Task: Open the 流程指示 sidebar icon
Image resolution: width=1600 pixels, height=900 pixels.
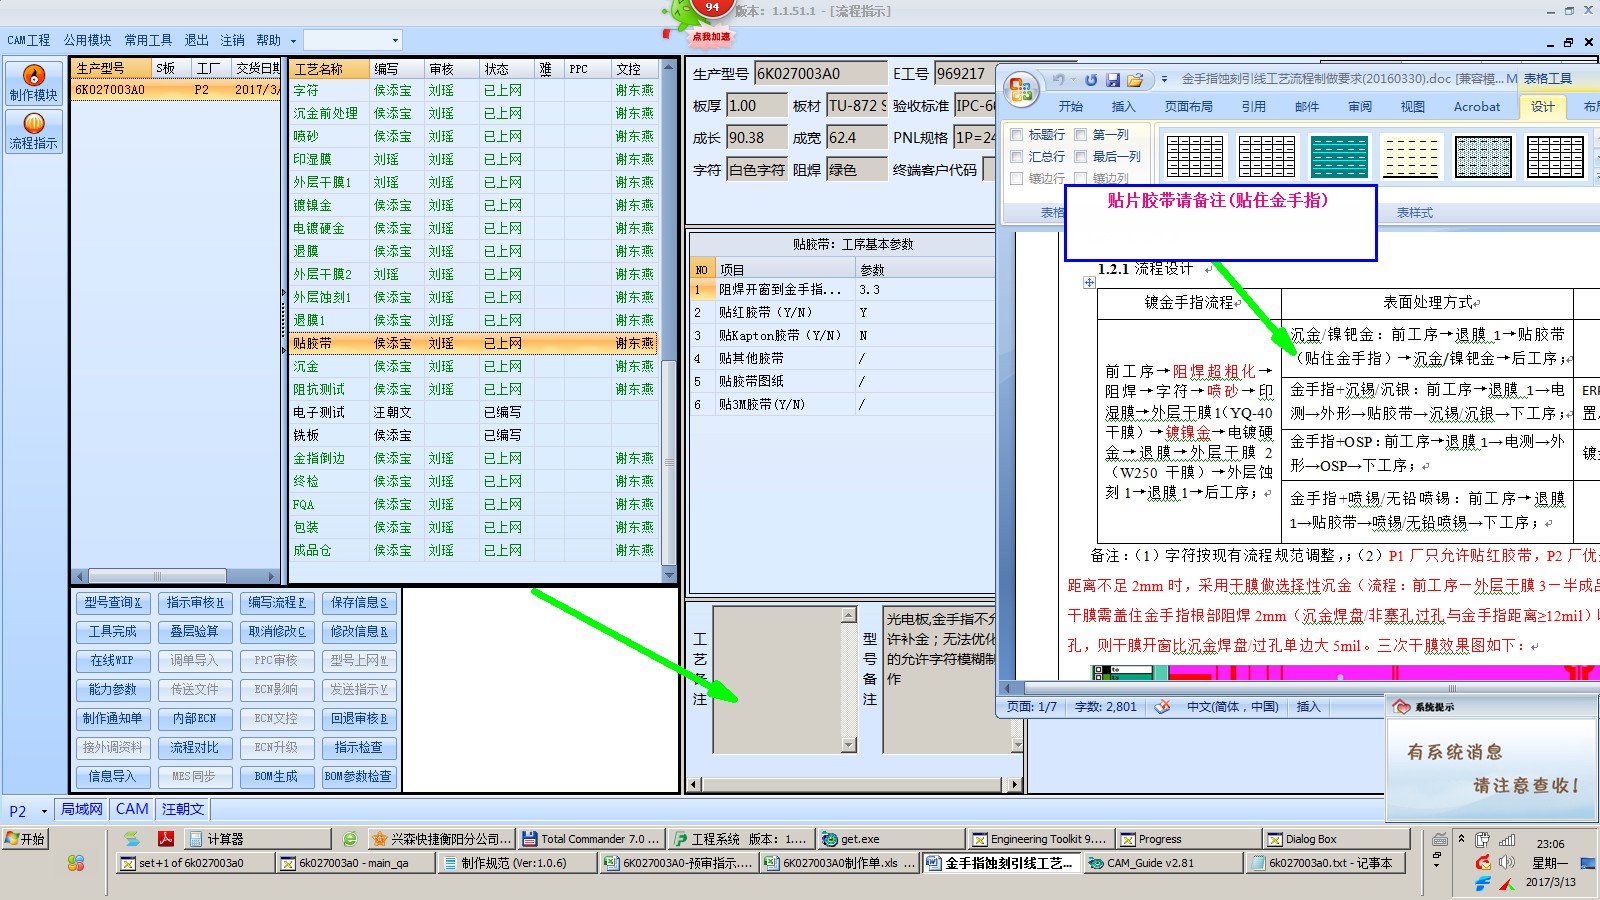Action: coord(34,131)
